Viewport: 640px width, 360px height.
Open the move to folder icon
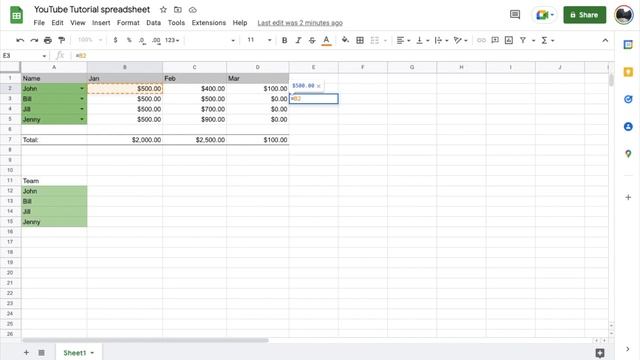178,9
